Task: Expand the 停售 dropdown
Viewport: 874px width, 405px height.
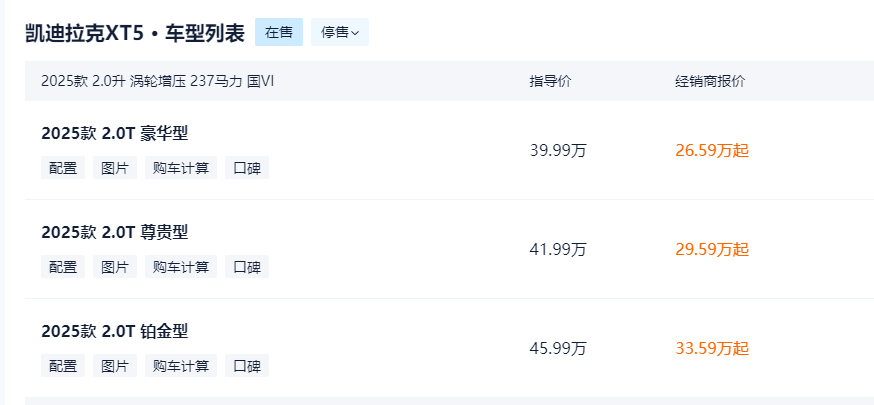Action: click(x=340, y=32)
